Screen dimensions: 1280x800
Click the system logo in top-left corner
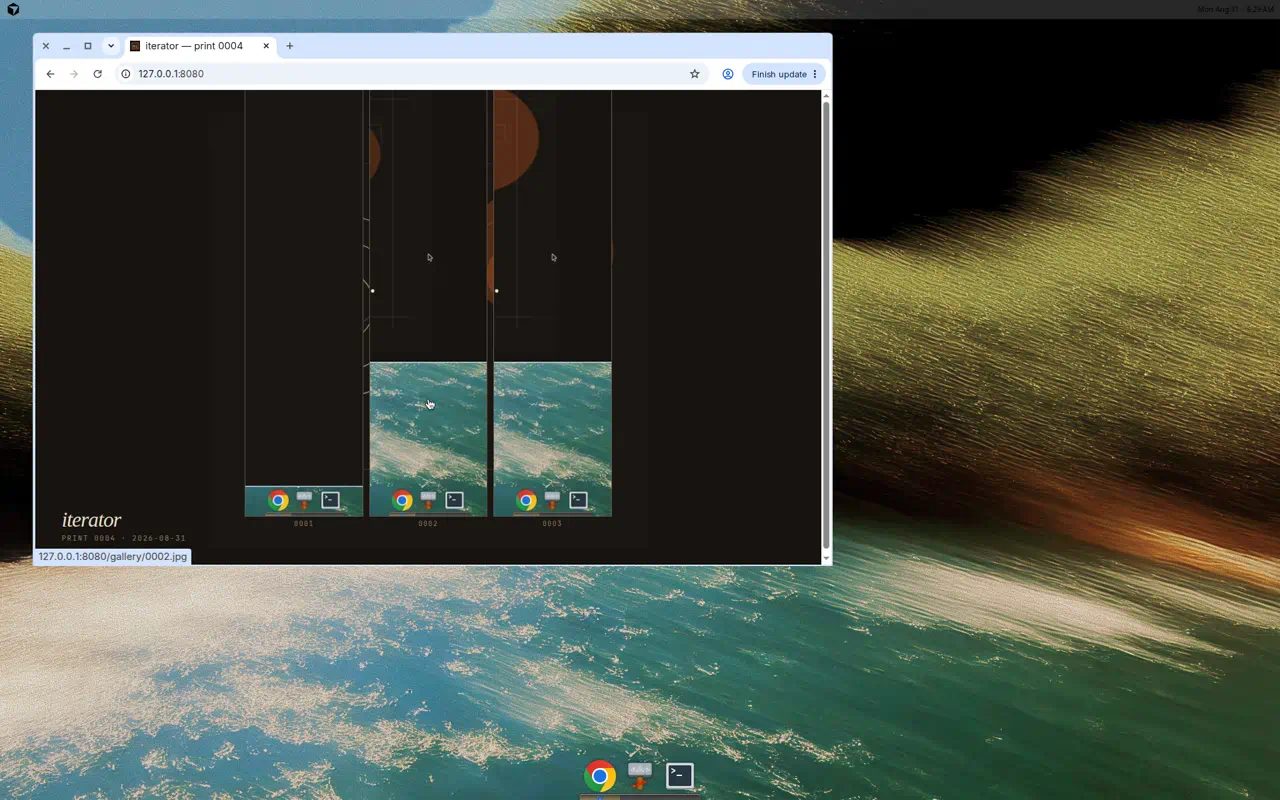[x=13, y=9]
